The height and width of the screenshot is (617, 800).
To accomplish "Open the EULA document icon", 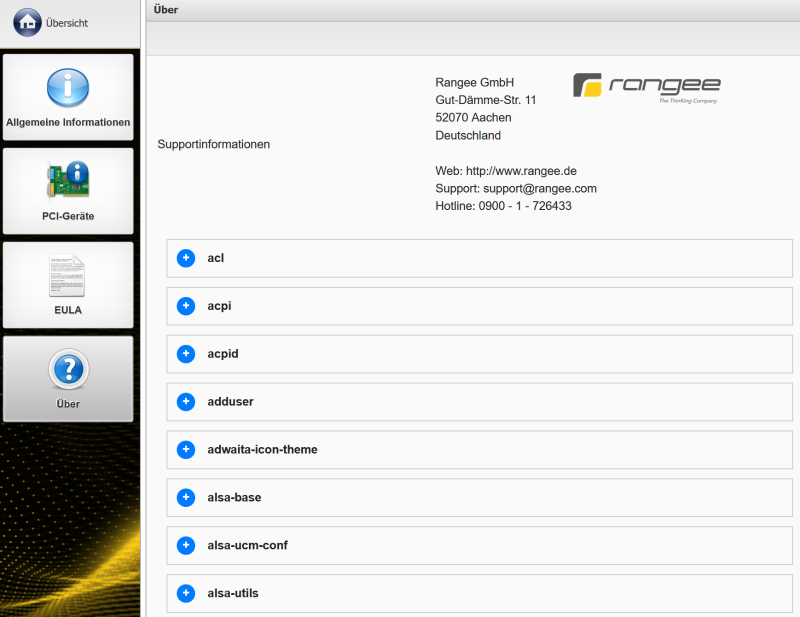I will click(x=68, y=275).
